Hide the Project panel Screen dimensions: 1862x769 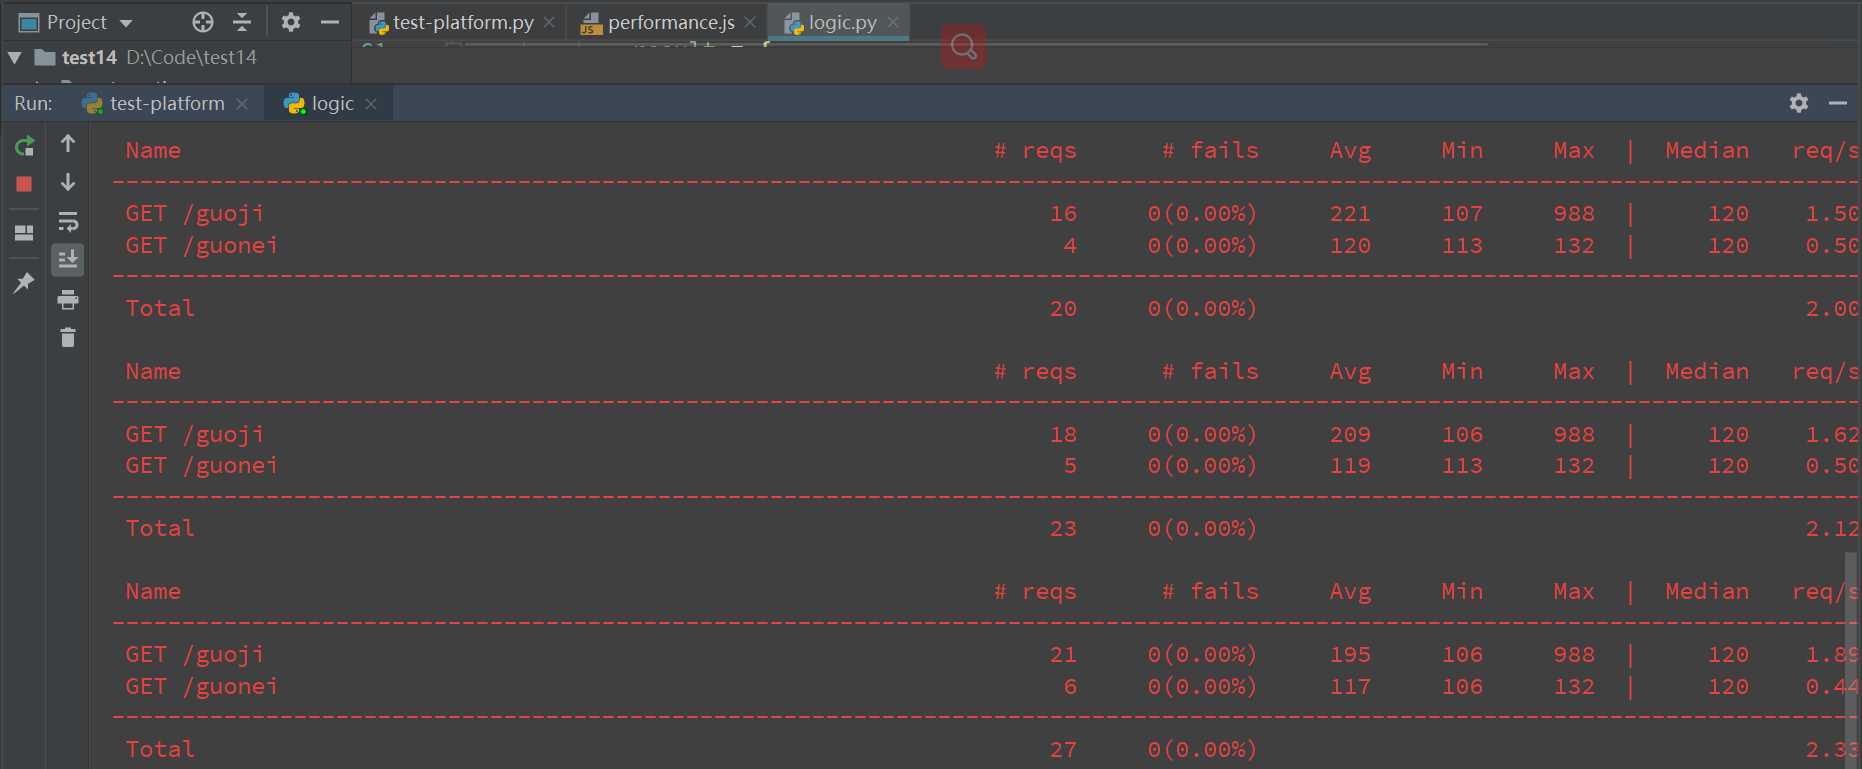(330, 22)
